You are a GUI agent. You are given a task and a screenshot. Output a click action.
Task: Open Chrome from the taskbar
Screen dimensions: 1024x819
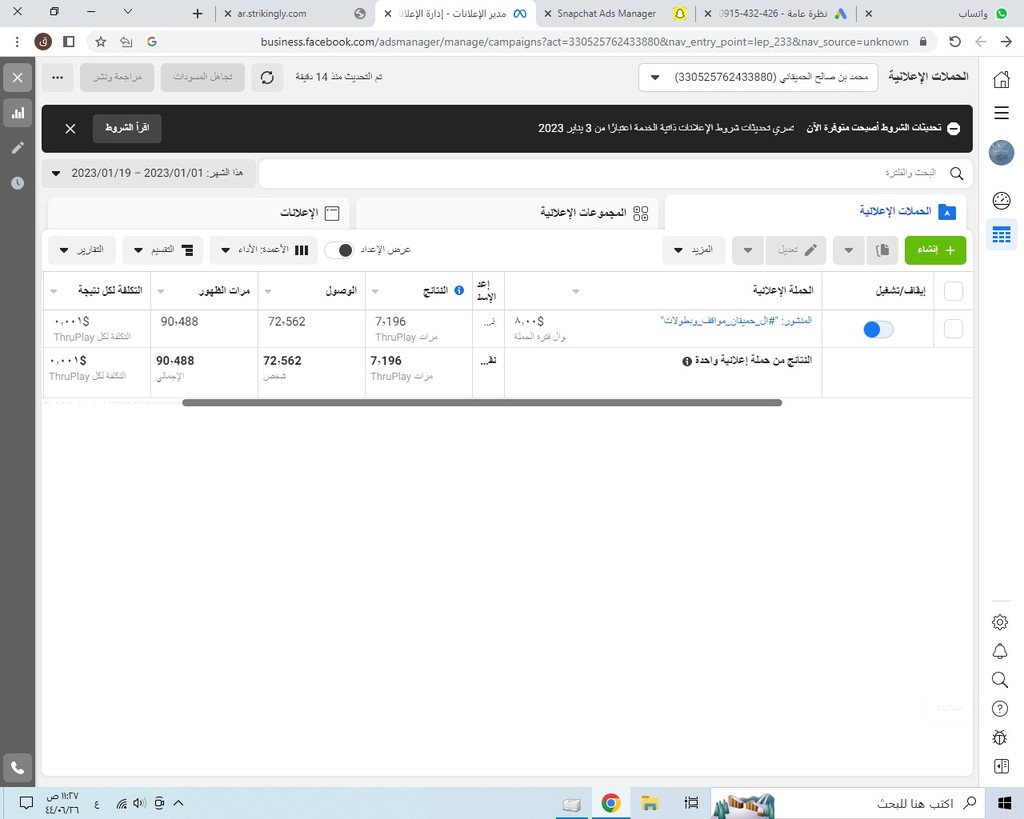[611, 803]
